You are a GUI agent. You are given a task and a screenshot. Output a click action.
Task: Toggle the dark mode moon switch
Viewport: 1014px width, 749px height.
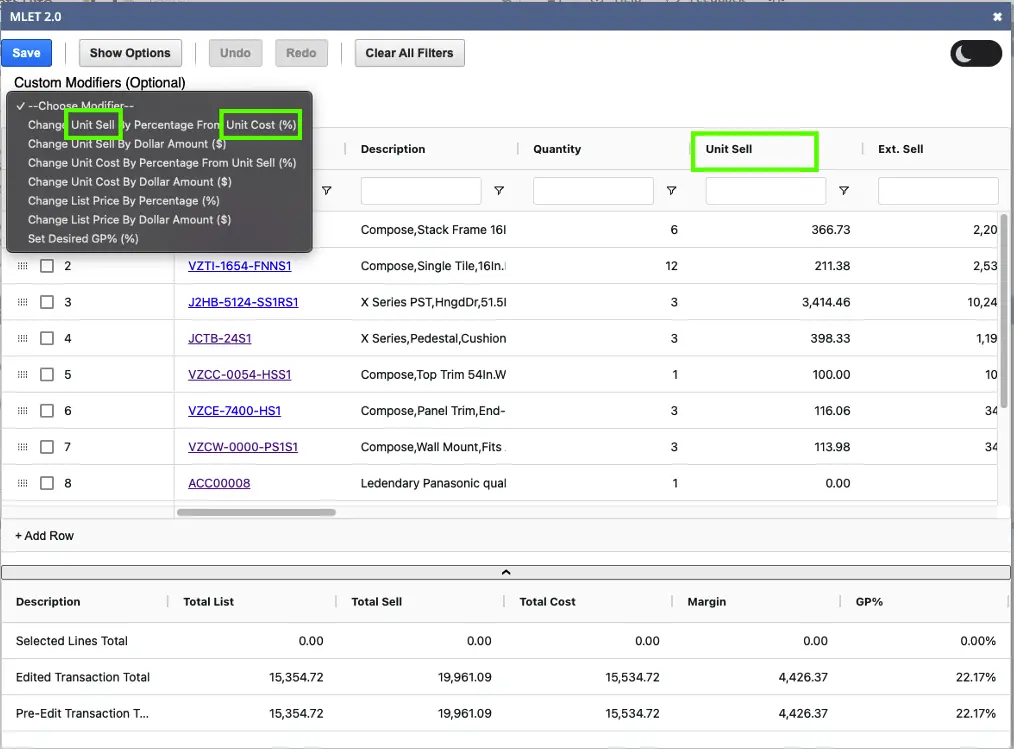click(976, 54)
